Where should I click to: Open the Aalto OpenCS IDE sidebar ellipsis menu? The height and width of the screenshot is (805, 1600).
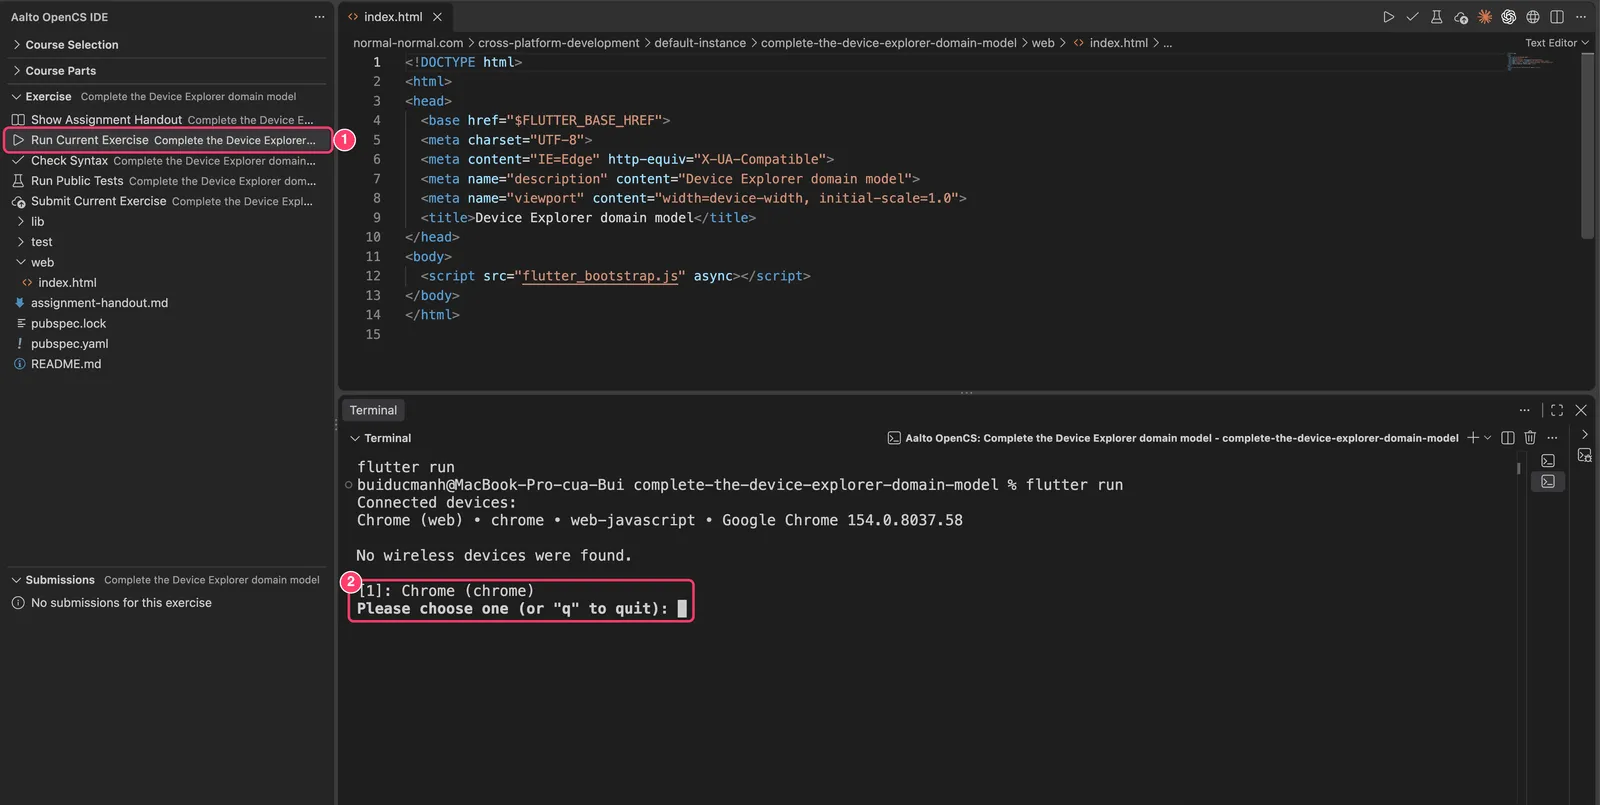point(319,17)
